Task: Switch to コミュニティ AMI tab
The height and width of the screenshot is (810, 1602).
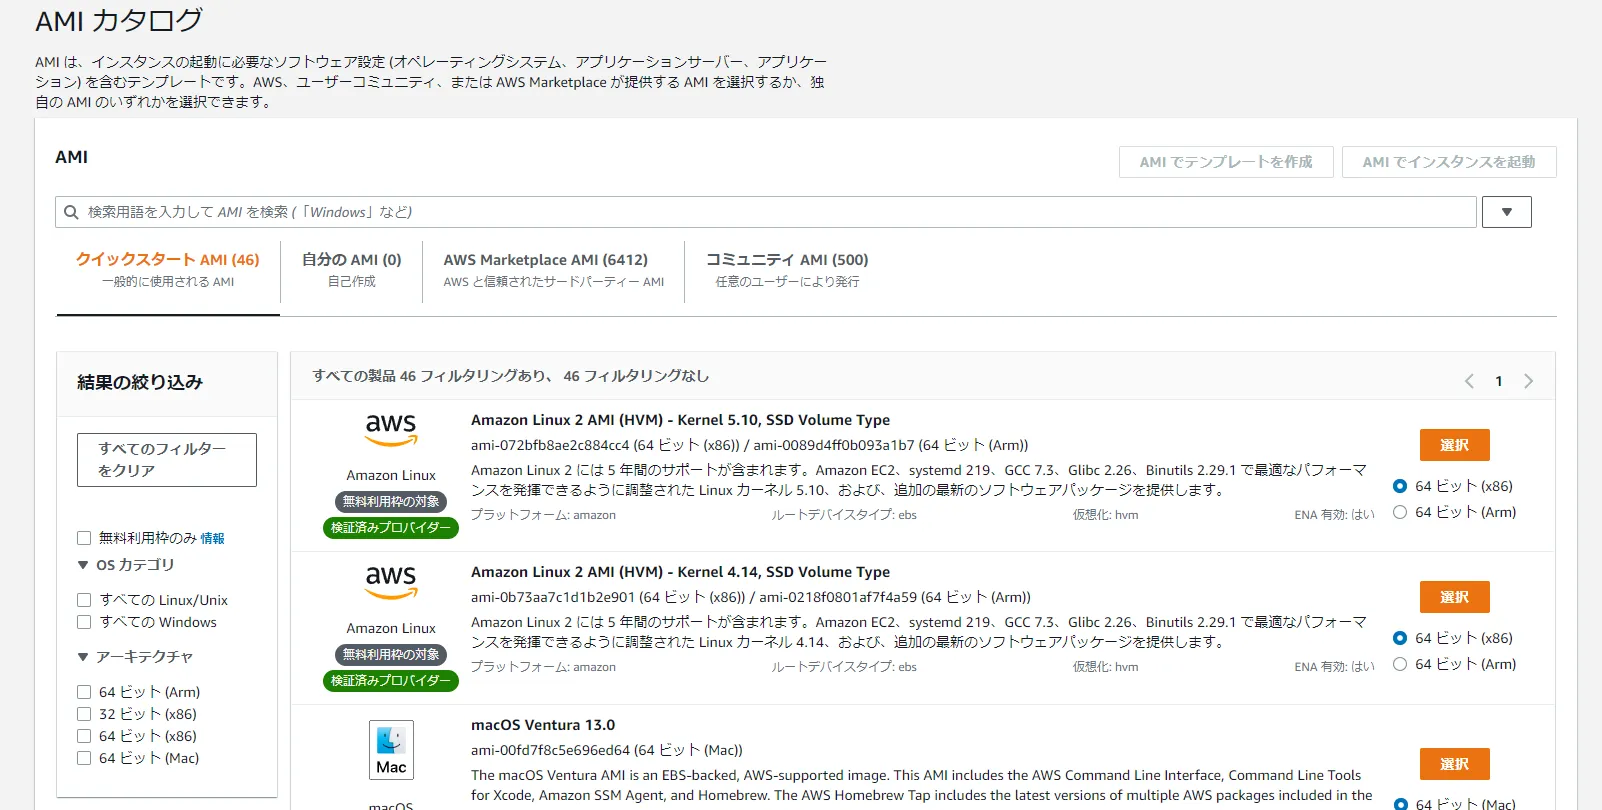Action: (x=787, y=270)
